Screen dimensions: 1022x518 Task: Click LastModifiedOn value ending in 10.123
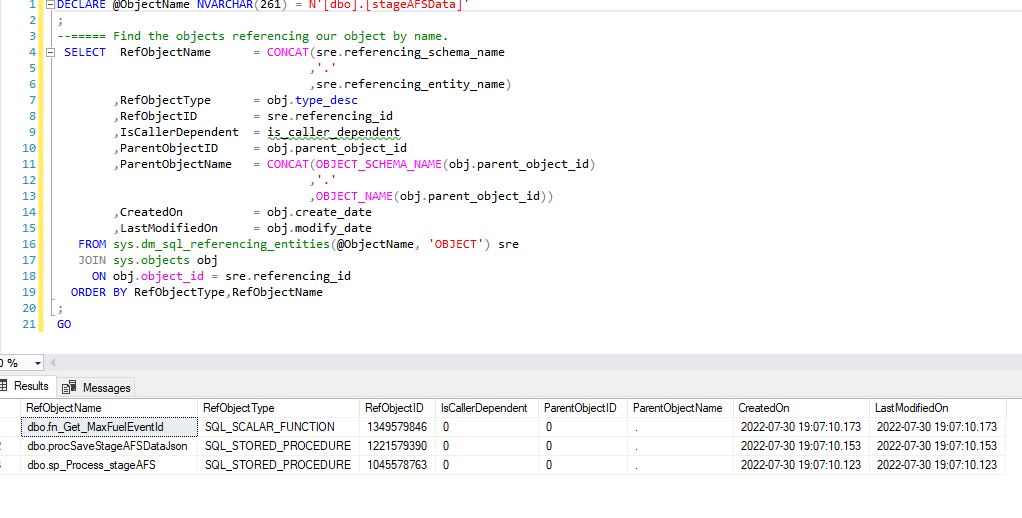click(938, 465)
